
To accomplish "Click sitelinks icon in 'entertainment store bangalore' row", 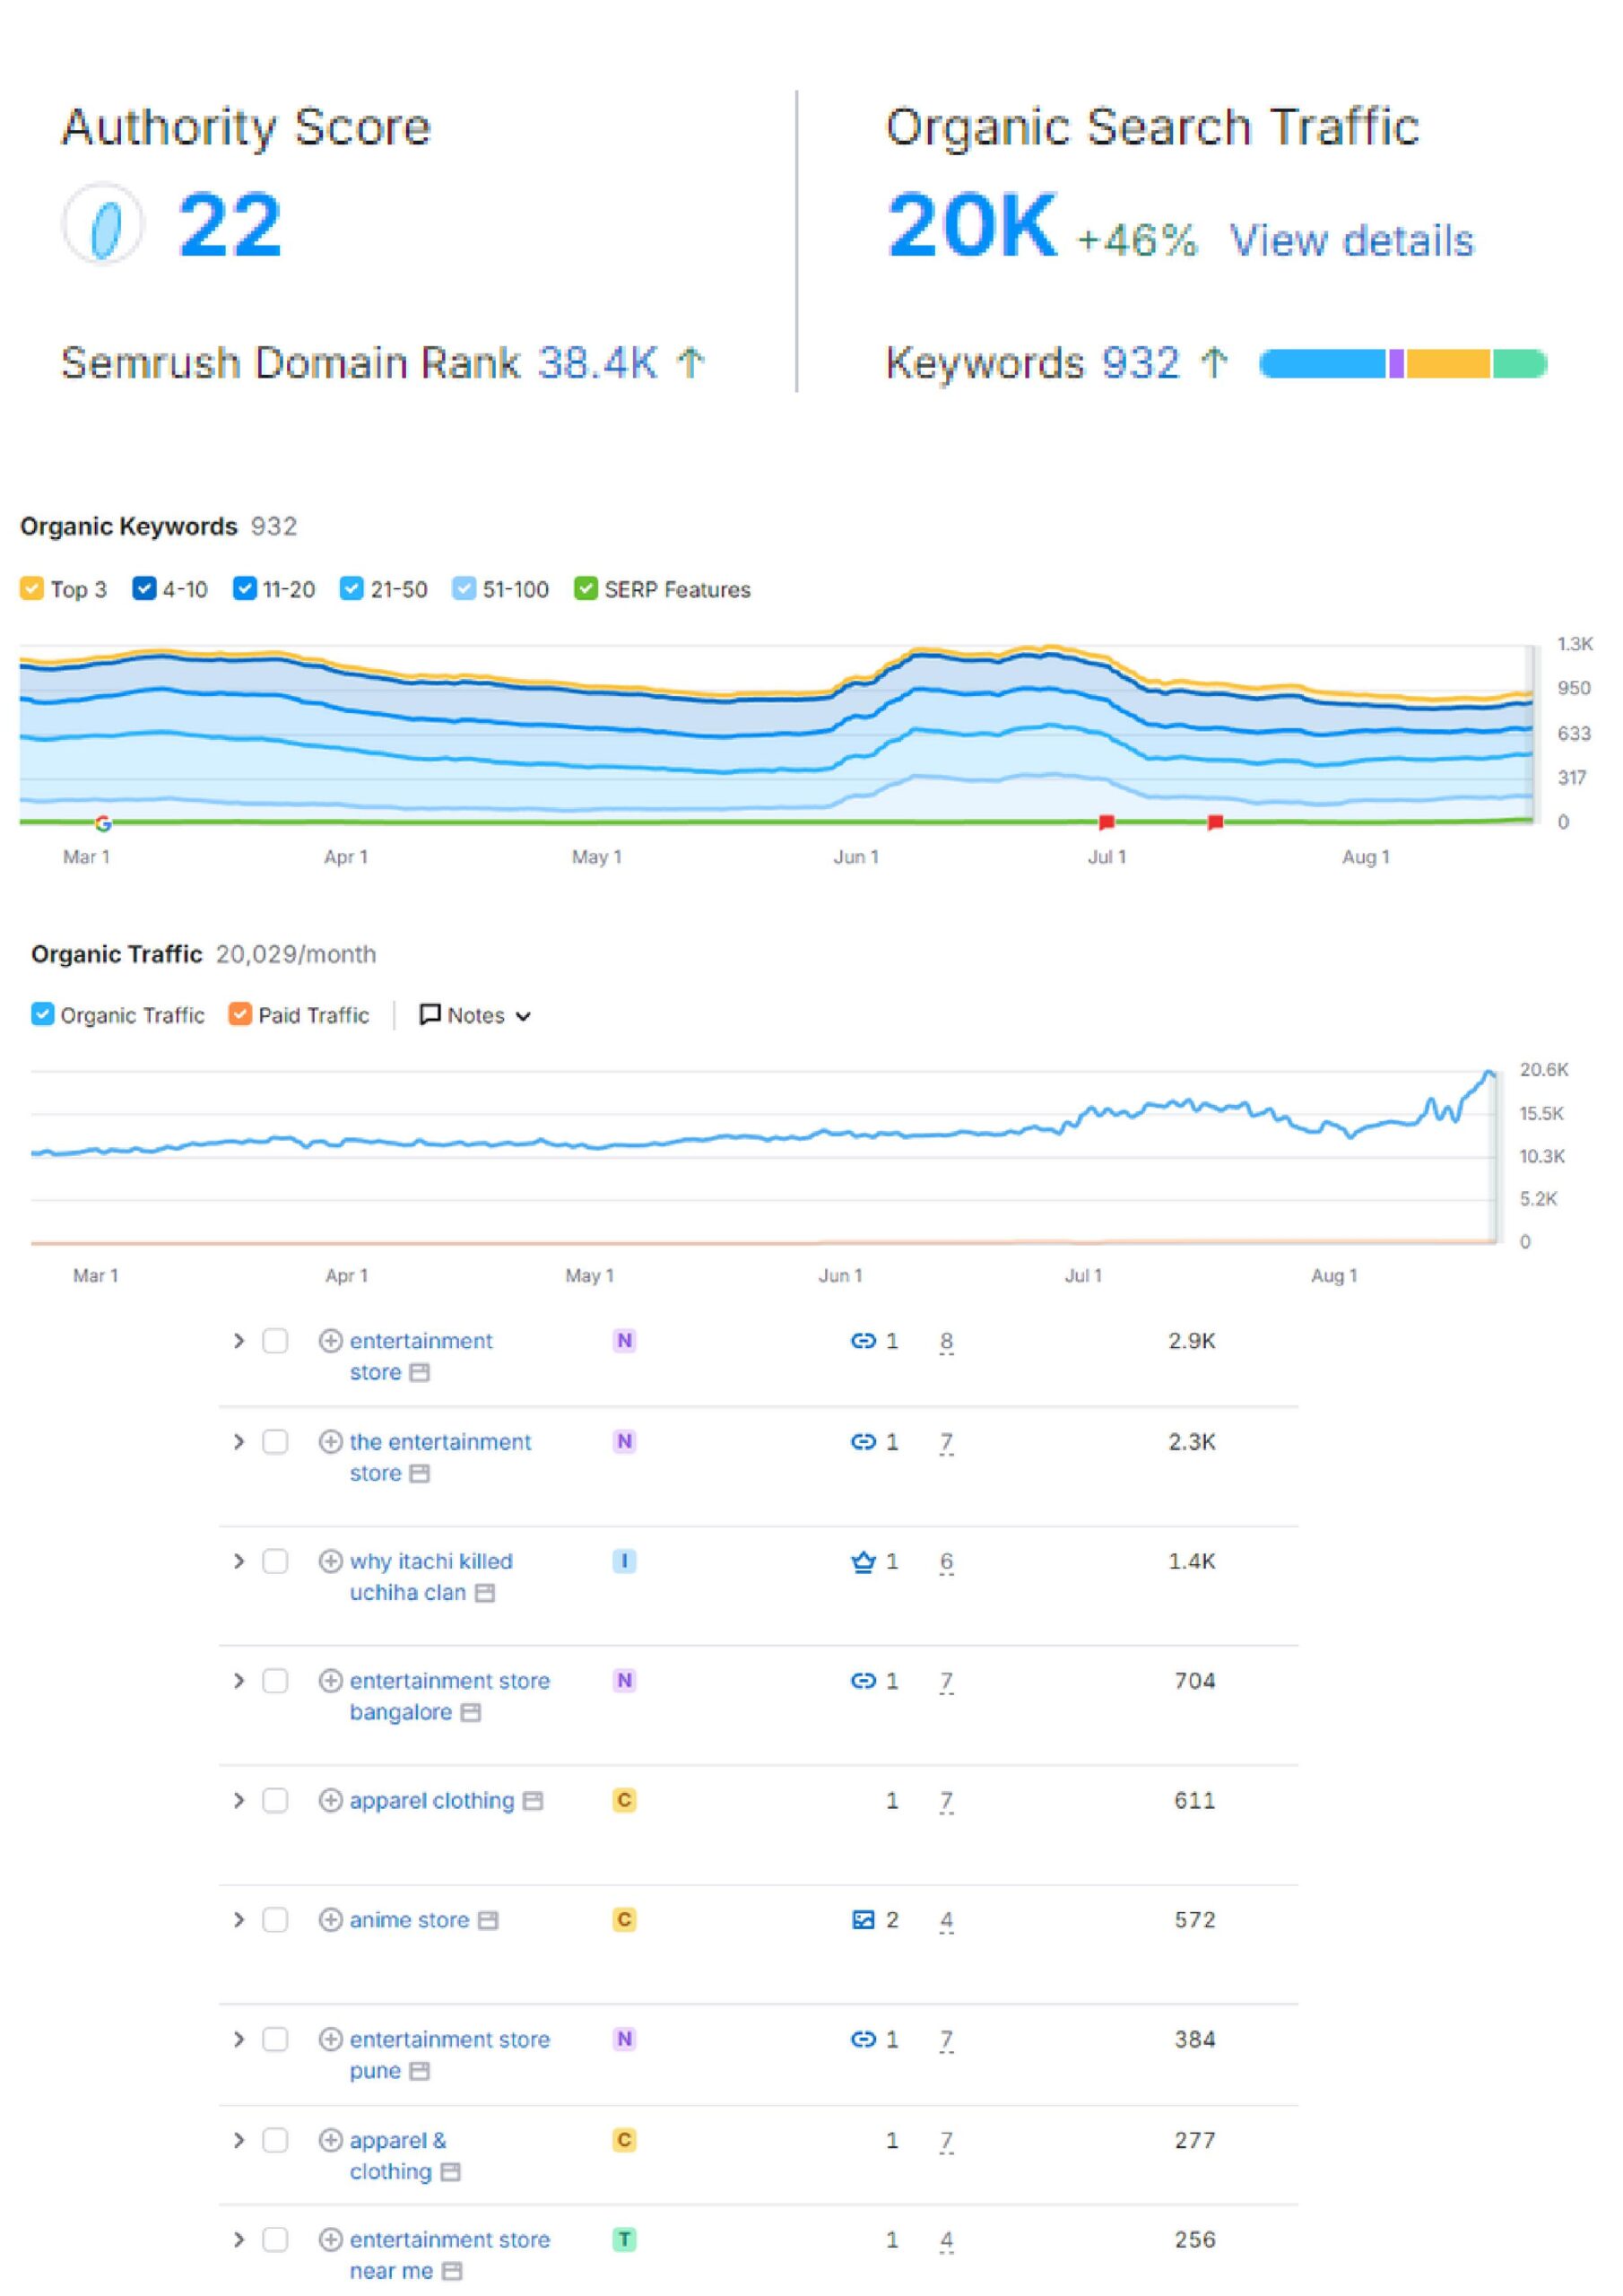I will (x=863, y=1680).
